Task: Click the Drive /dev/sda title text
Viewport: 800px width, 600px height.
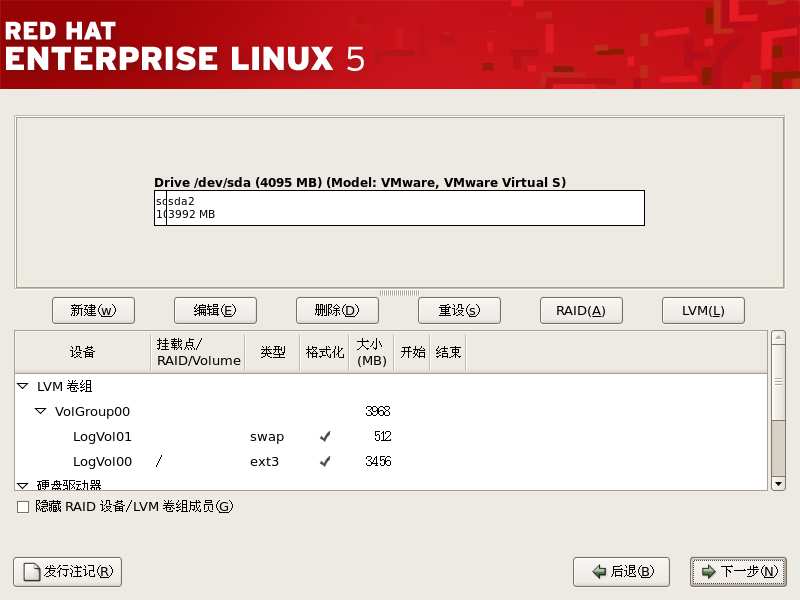Action: click(x=360, y=183)
